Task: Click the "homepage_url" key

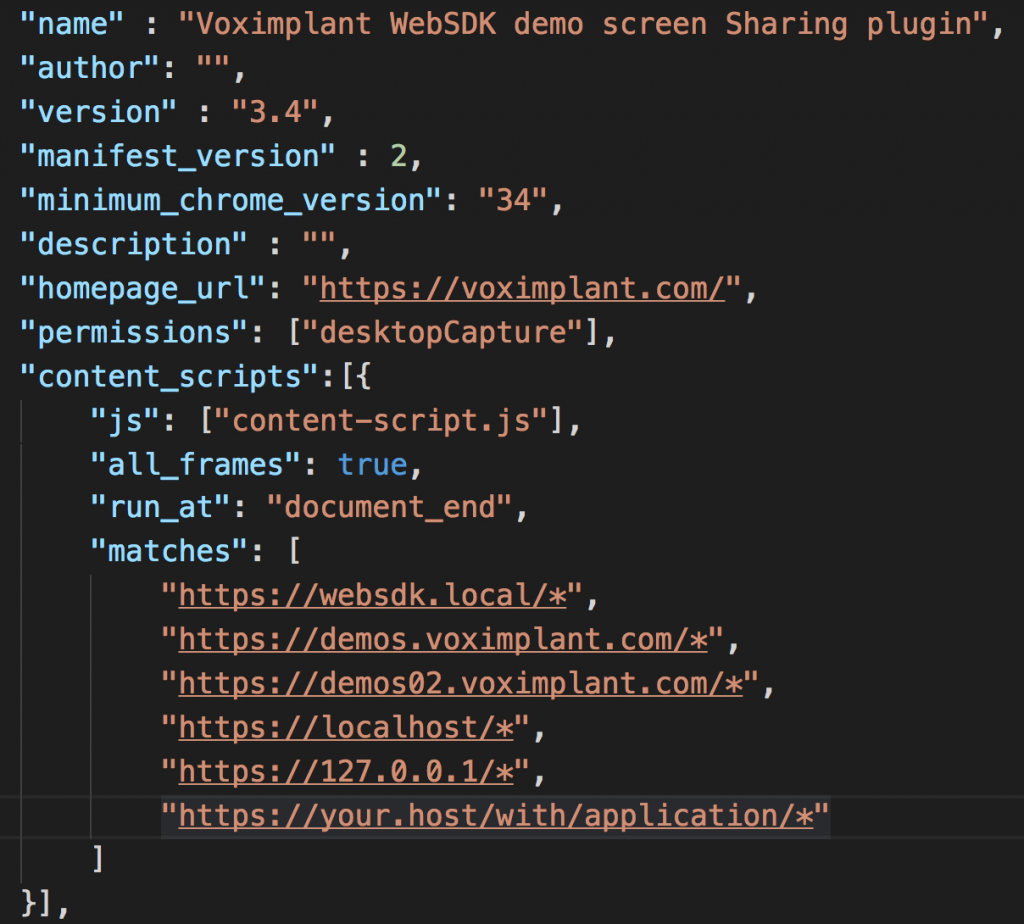Action: point(142,288)
